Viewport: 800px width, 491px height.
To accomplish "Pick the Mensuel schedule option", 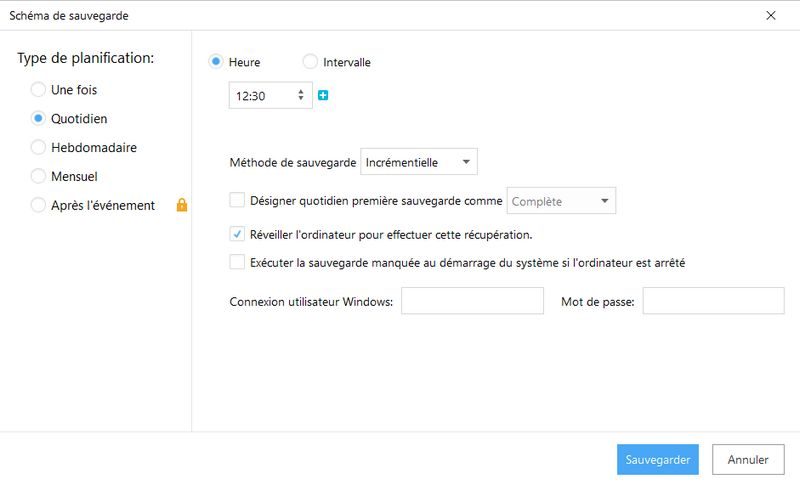I will 38,176.
